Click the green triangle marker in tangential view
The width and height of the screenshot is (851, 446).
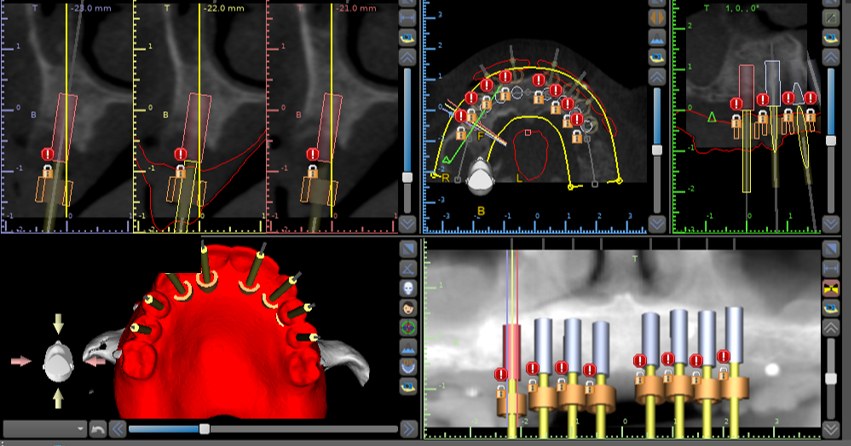pyautogui.click(x=712, y=116)
